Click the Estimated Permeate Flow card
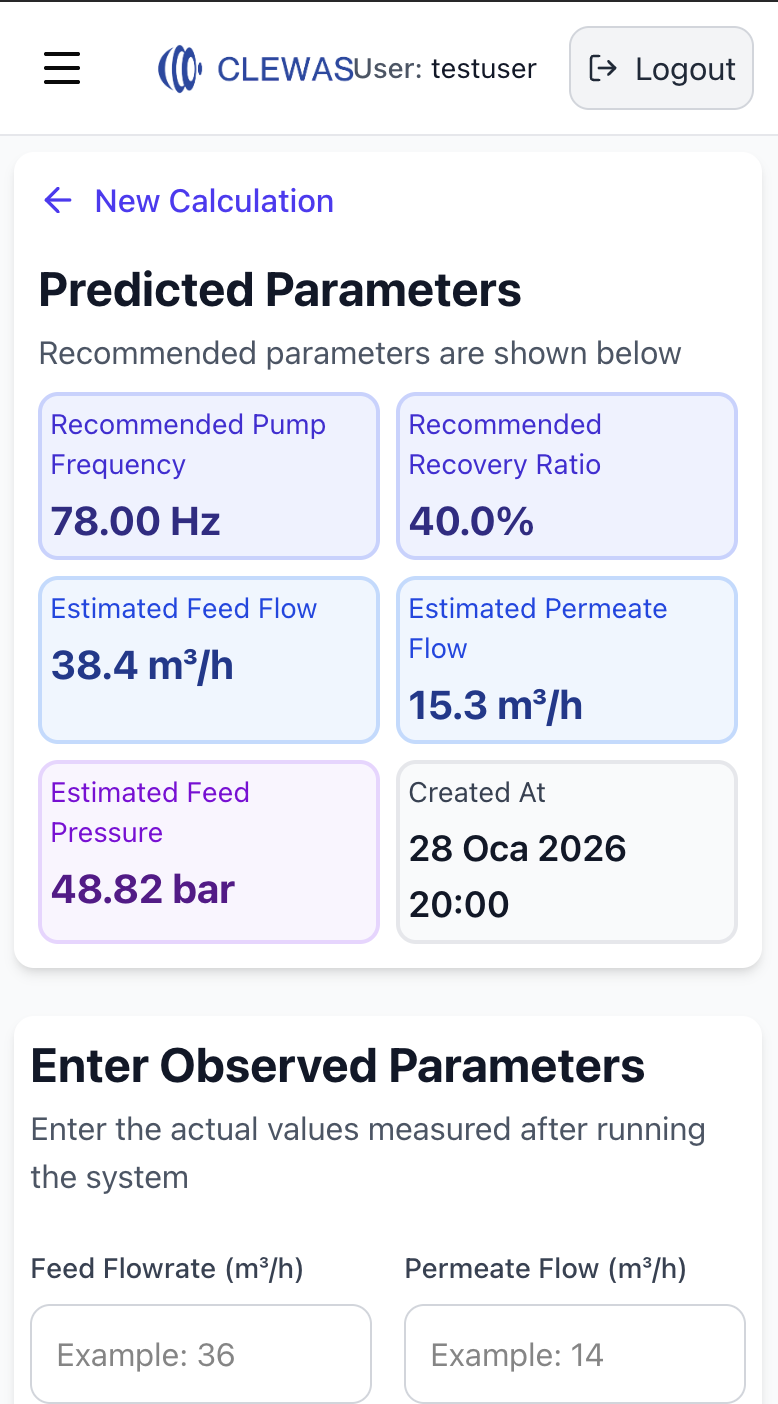The width and height of the screenshot is (778, 1404). point(567,660)
